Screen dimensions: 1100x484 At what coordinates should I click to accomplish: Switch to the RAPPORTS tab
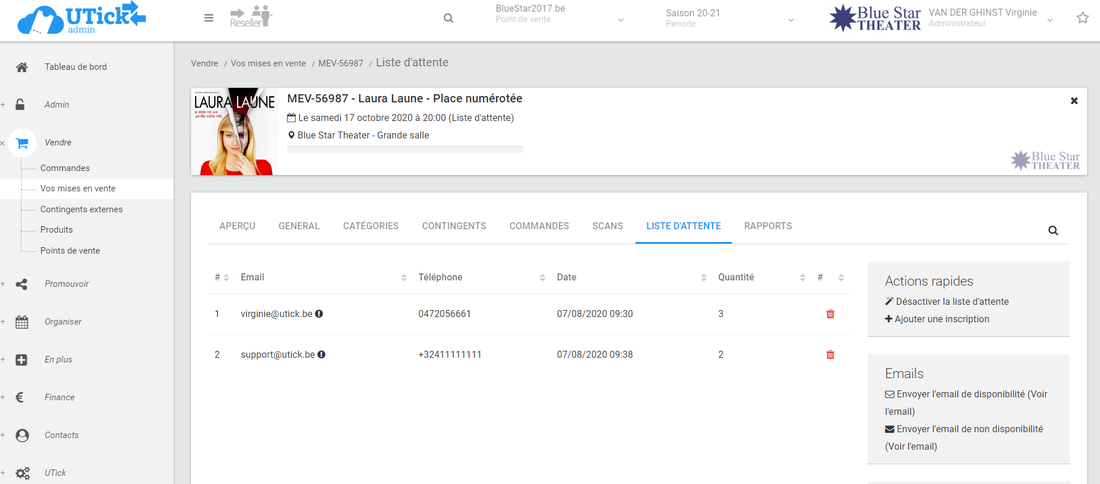click(x=768, y=226)
